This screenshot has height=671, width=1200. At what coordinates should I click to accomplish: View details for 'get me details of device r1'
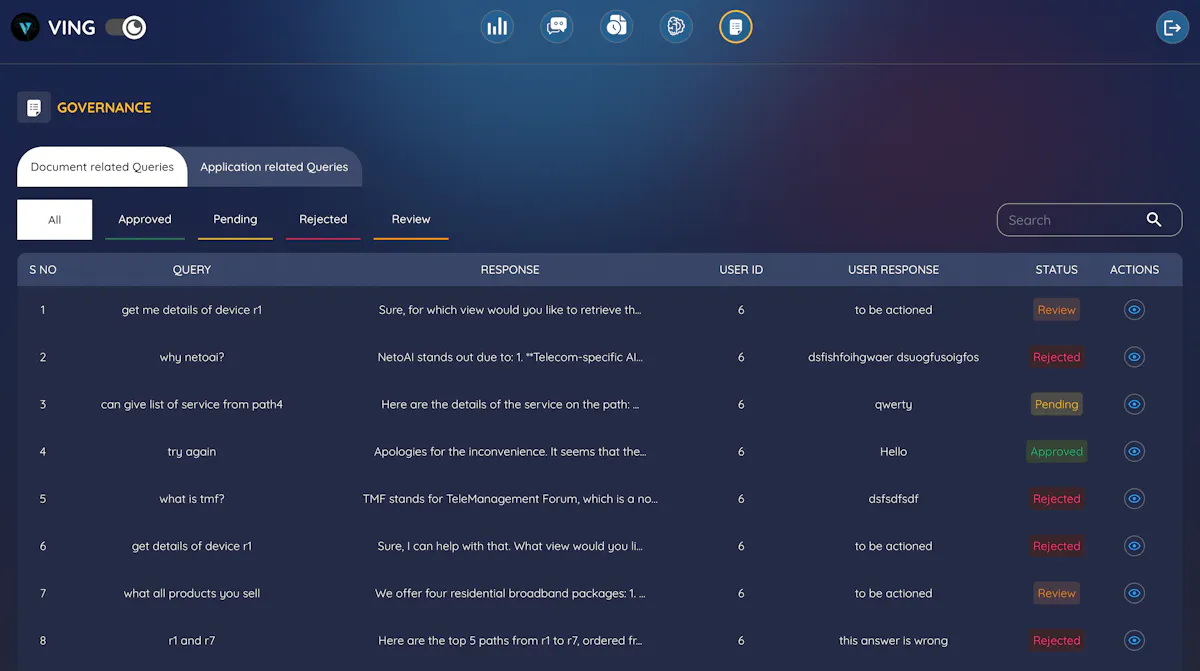(1134, 310)
